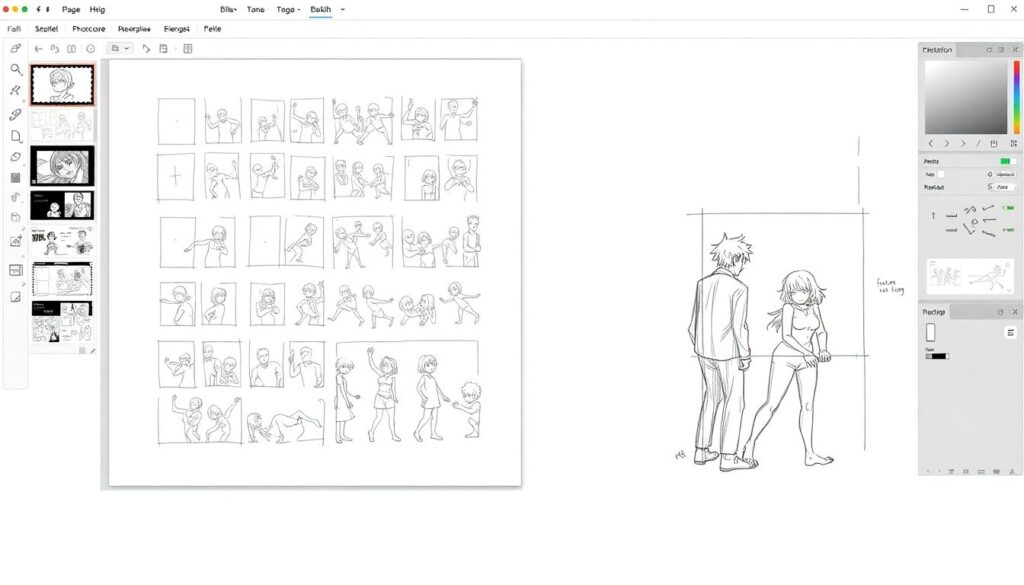
Task: Open the folder dropdown in toolbar
Action: point(120,48)
